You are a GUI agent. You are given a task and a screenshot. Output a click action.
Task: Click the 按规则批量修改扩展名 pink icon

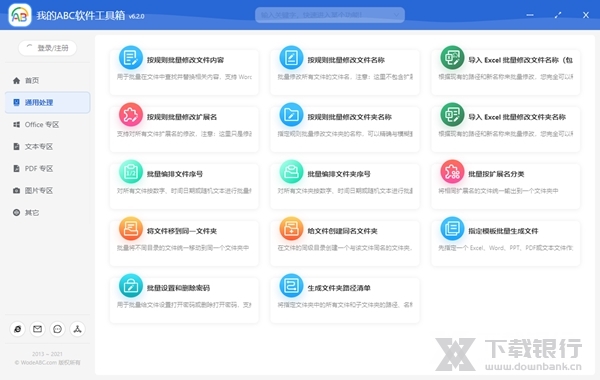point(131,115)
